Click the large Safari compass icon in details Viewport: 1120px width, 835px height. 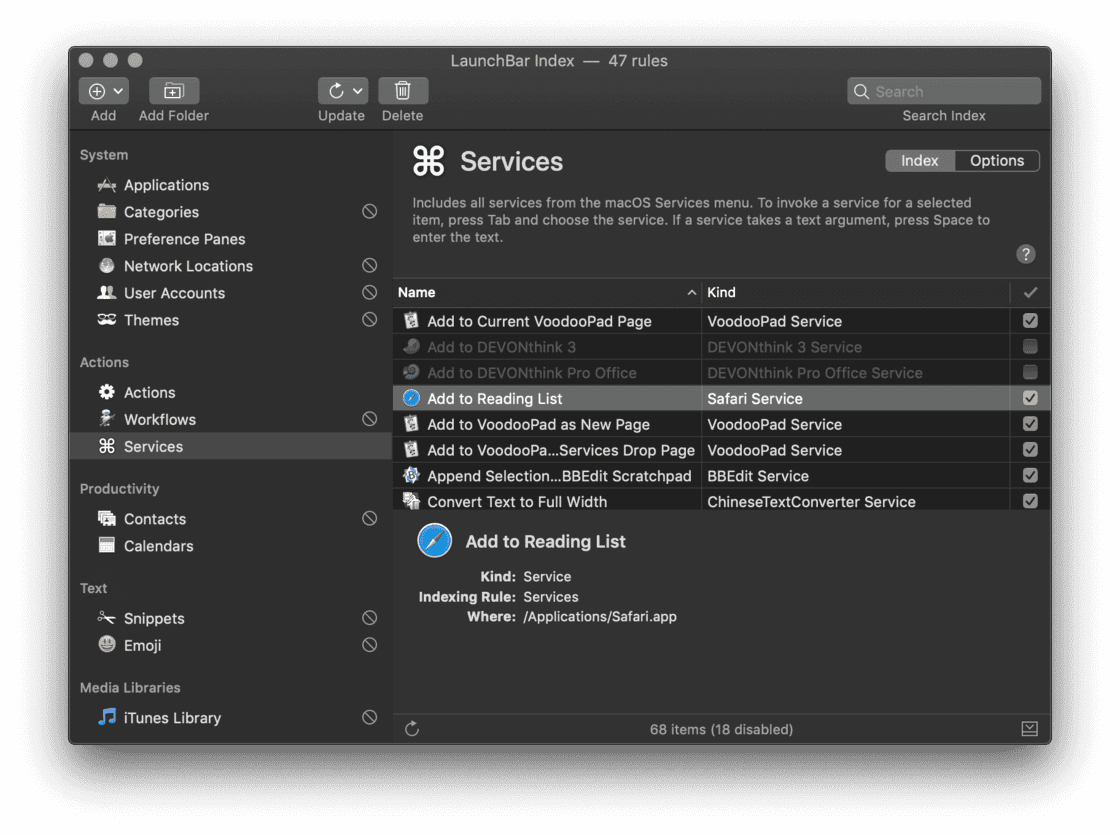(x=434, y=540)
